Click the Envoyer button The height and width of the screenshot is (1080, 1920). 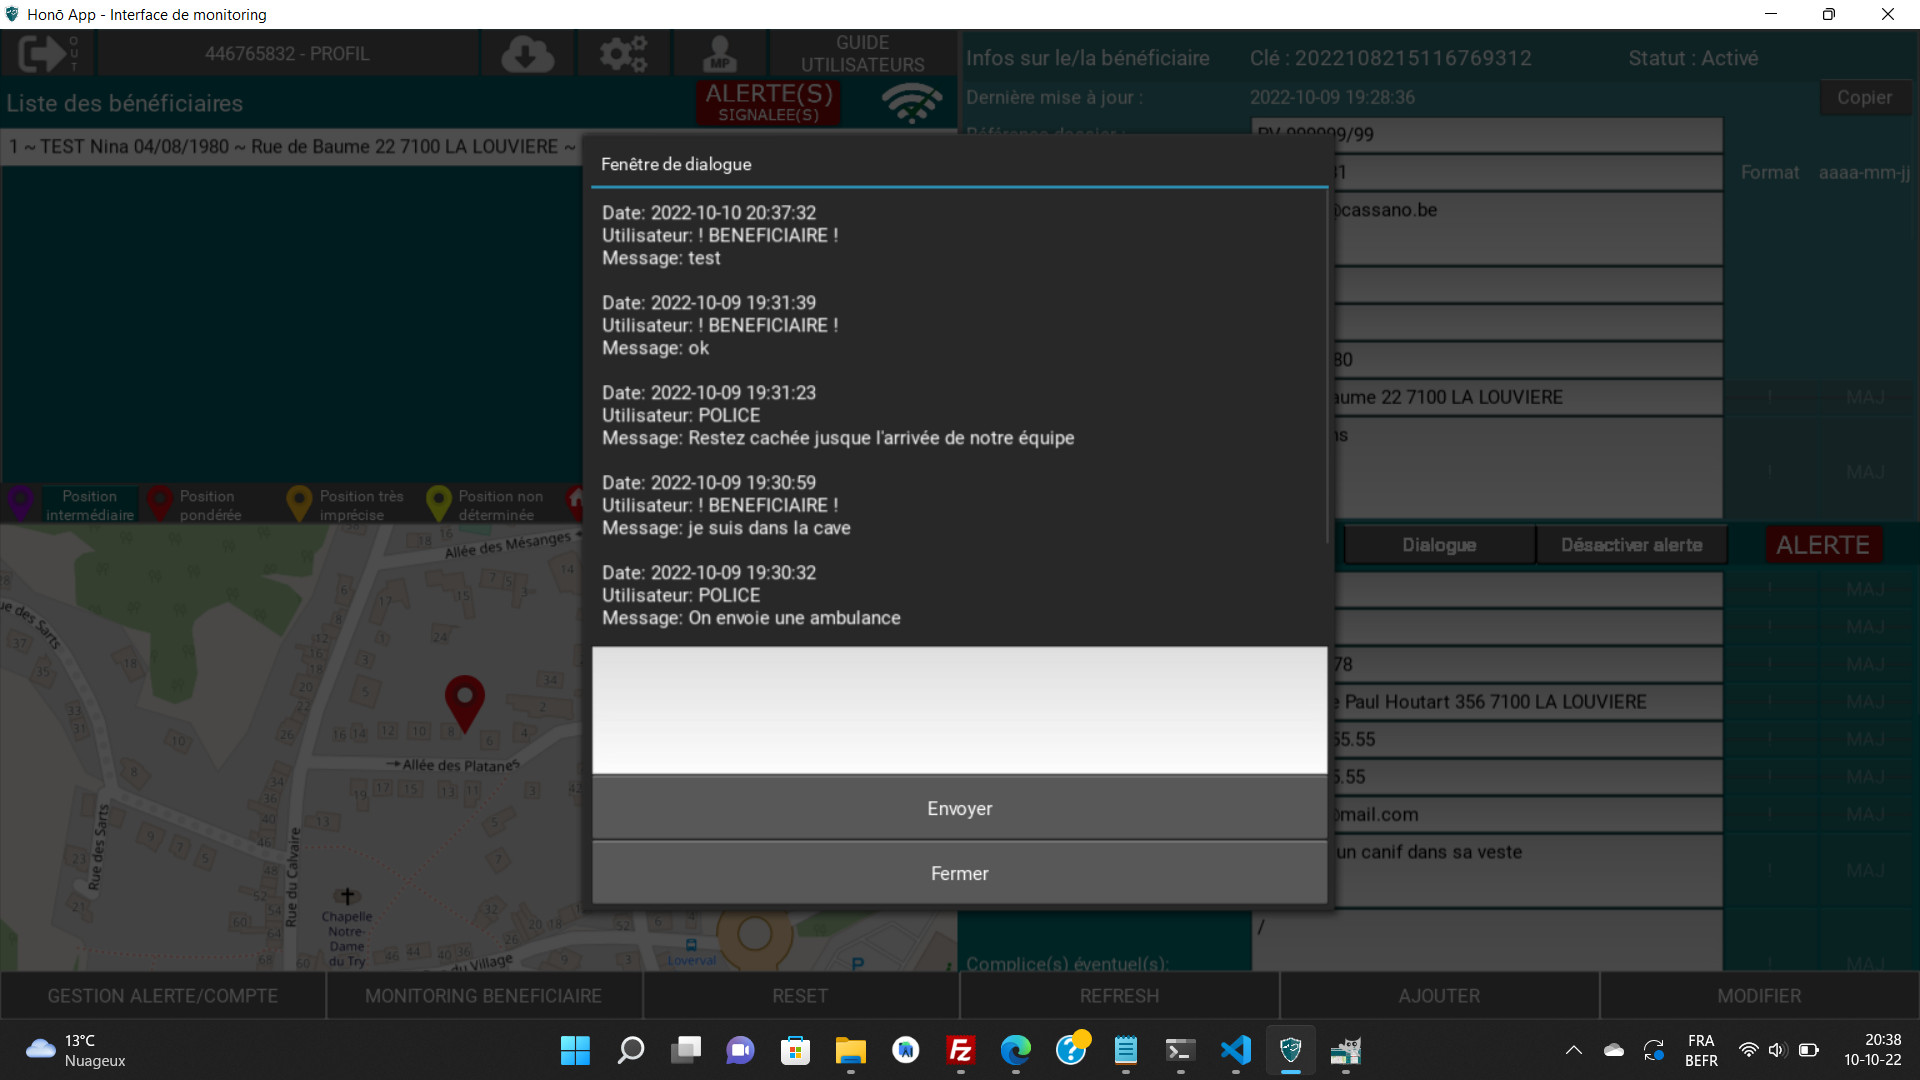click(x=959, y=808)
